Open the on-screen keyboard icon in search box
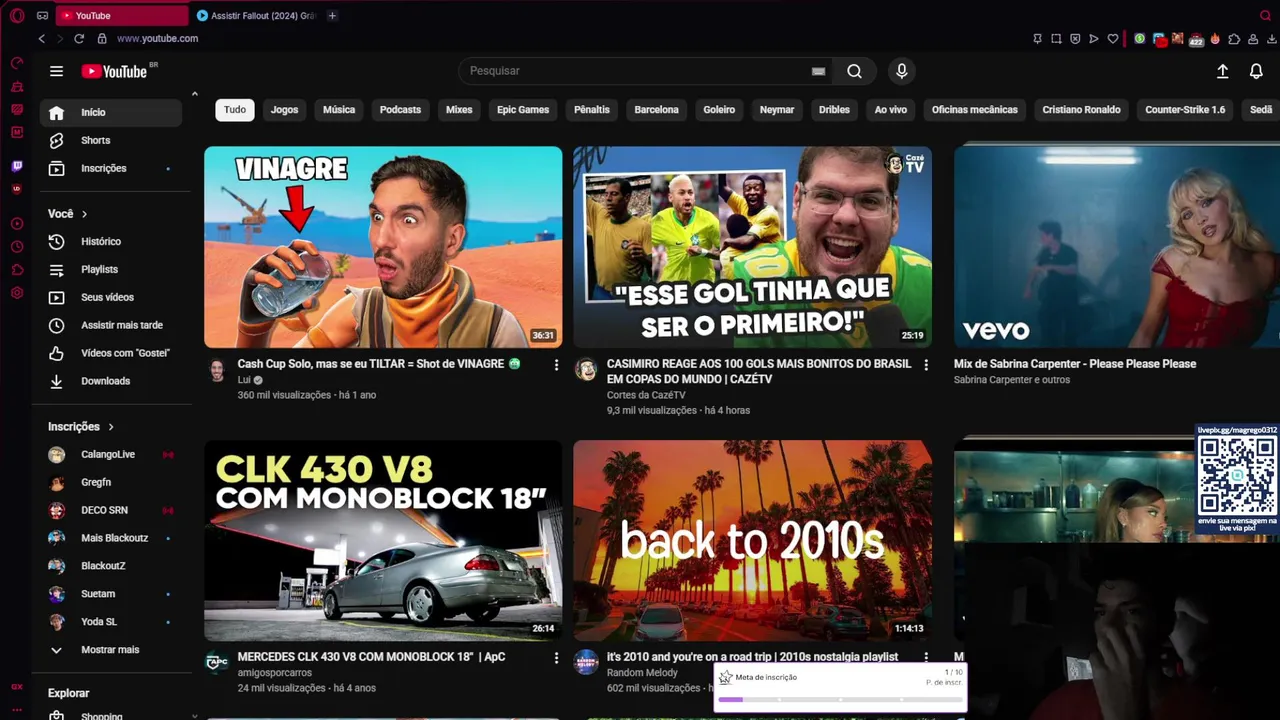 pos(818,71)
